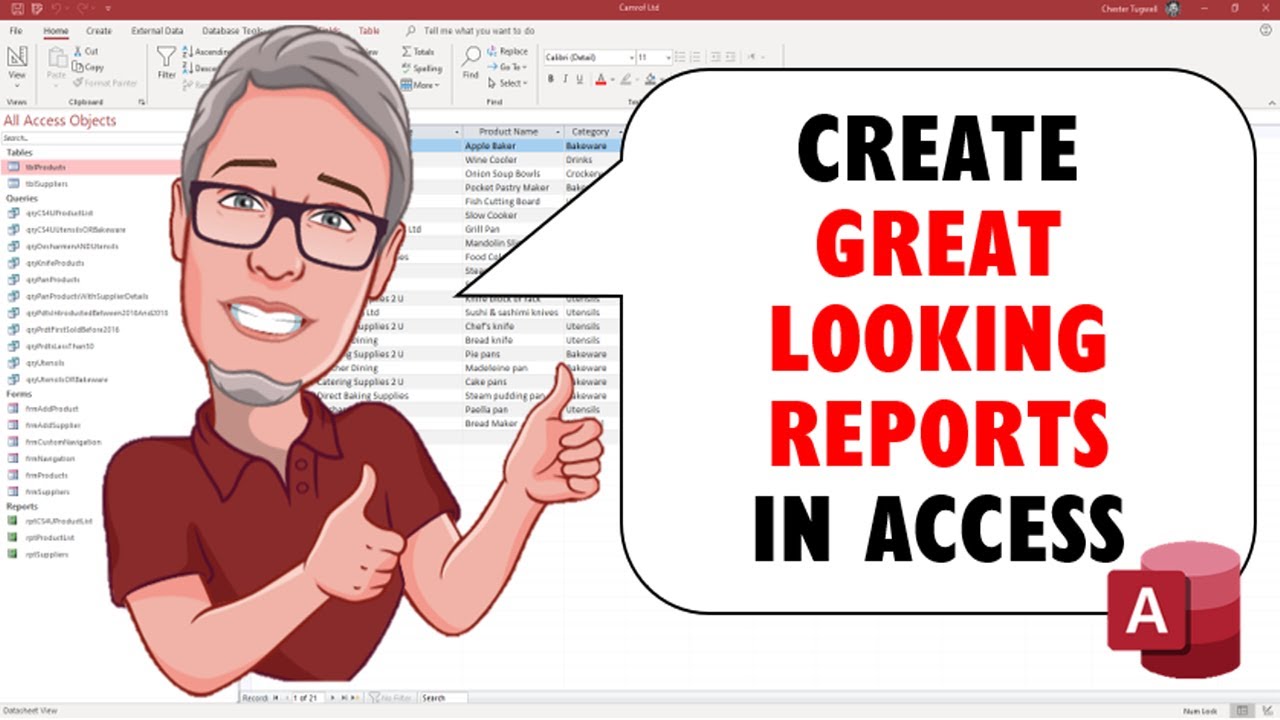Click the background fill color bucket
This screenshot has width=1280, height=720.
649,79
